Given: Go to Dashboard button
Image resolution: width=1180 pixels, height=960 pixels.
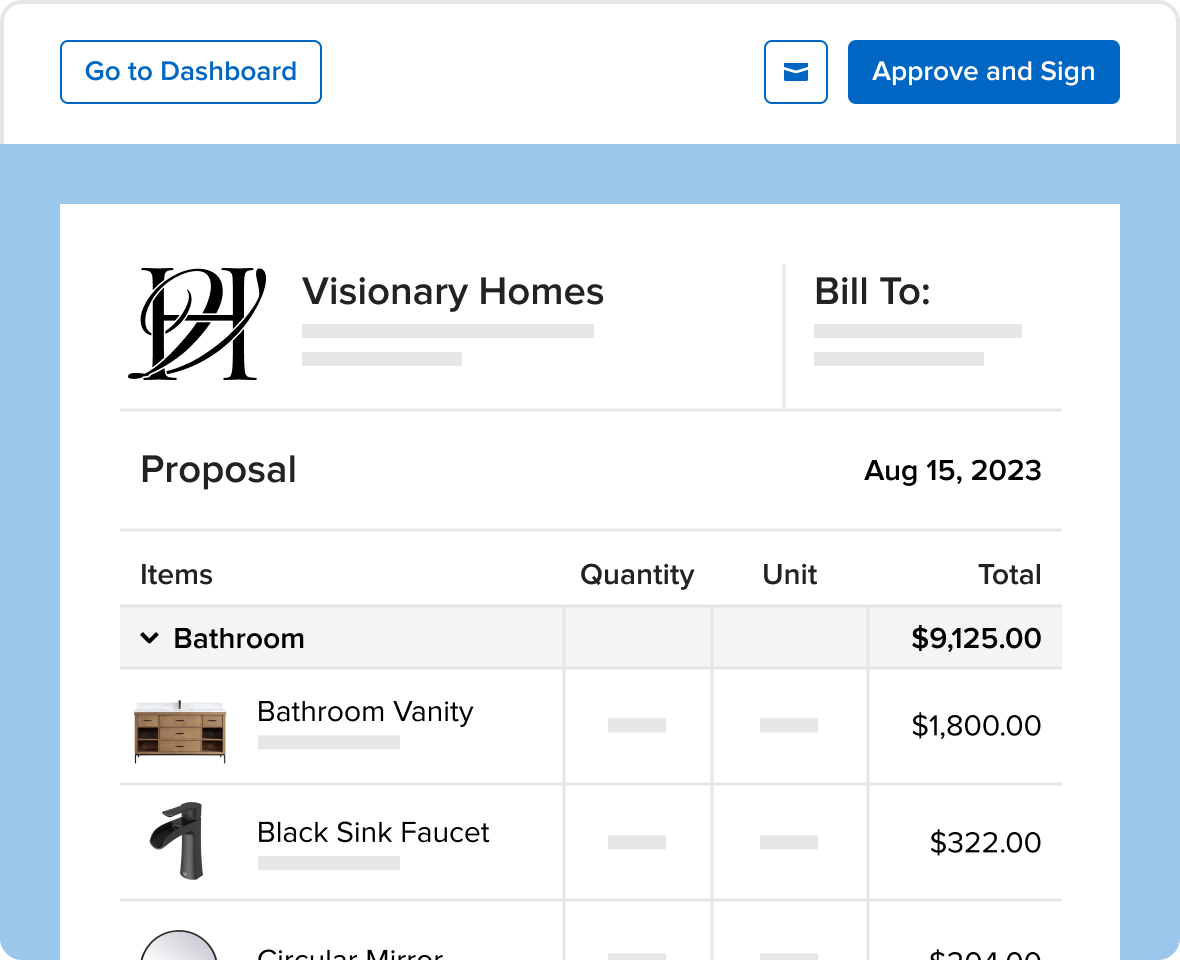Looking at the screenshot, I should (x=191, y=72).
